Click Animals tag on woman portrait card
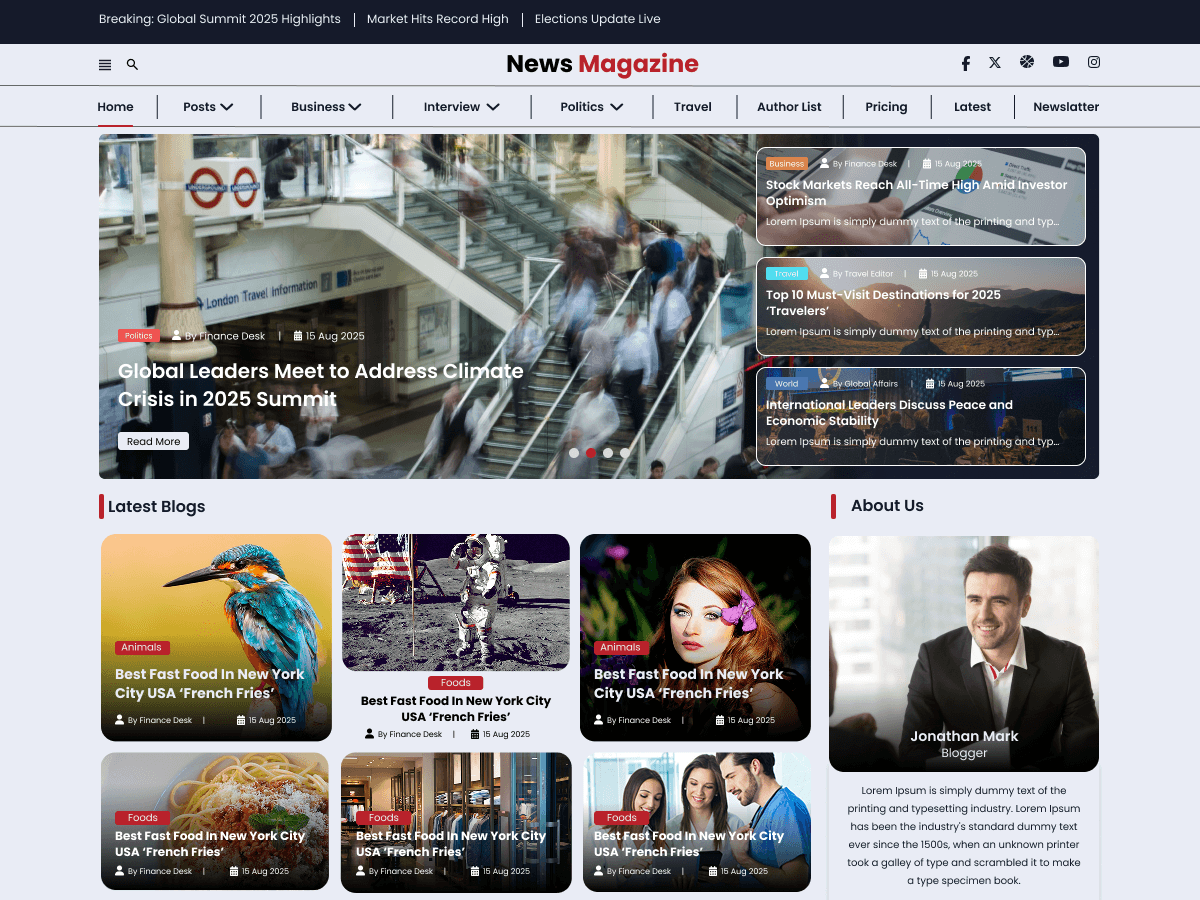Screen dimensions: 1200x900 click(x=621, y=647)
